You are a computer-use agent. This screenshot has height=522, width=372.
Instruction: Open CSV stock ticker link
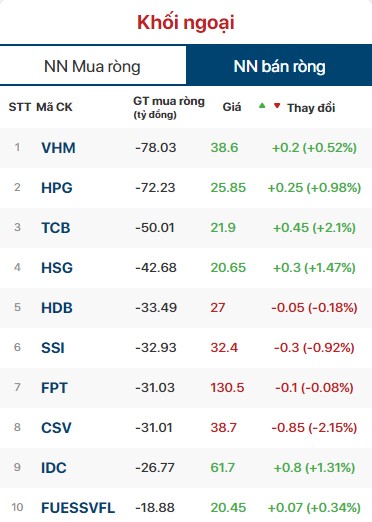pyautogui.click(x=56, y=428)
